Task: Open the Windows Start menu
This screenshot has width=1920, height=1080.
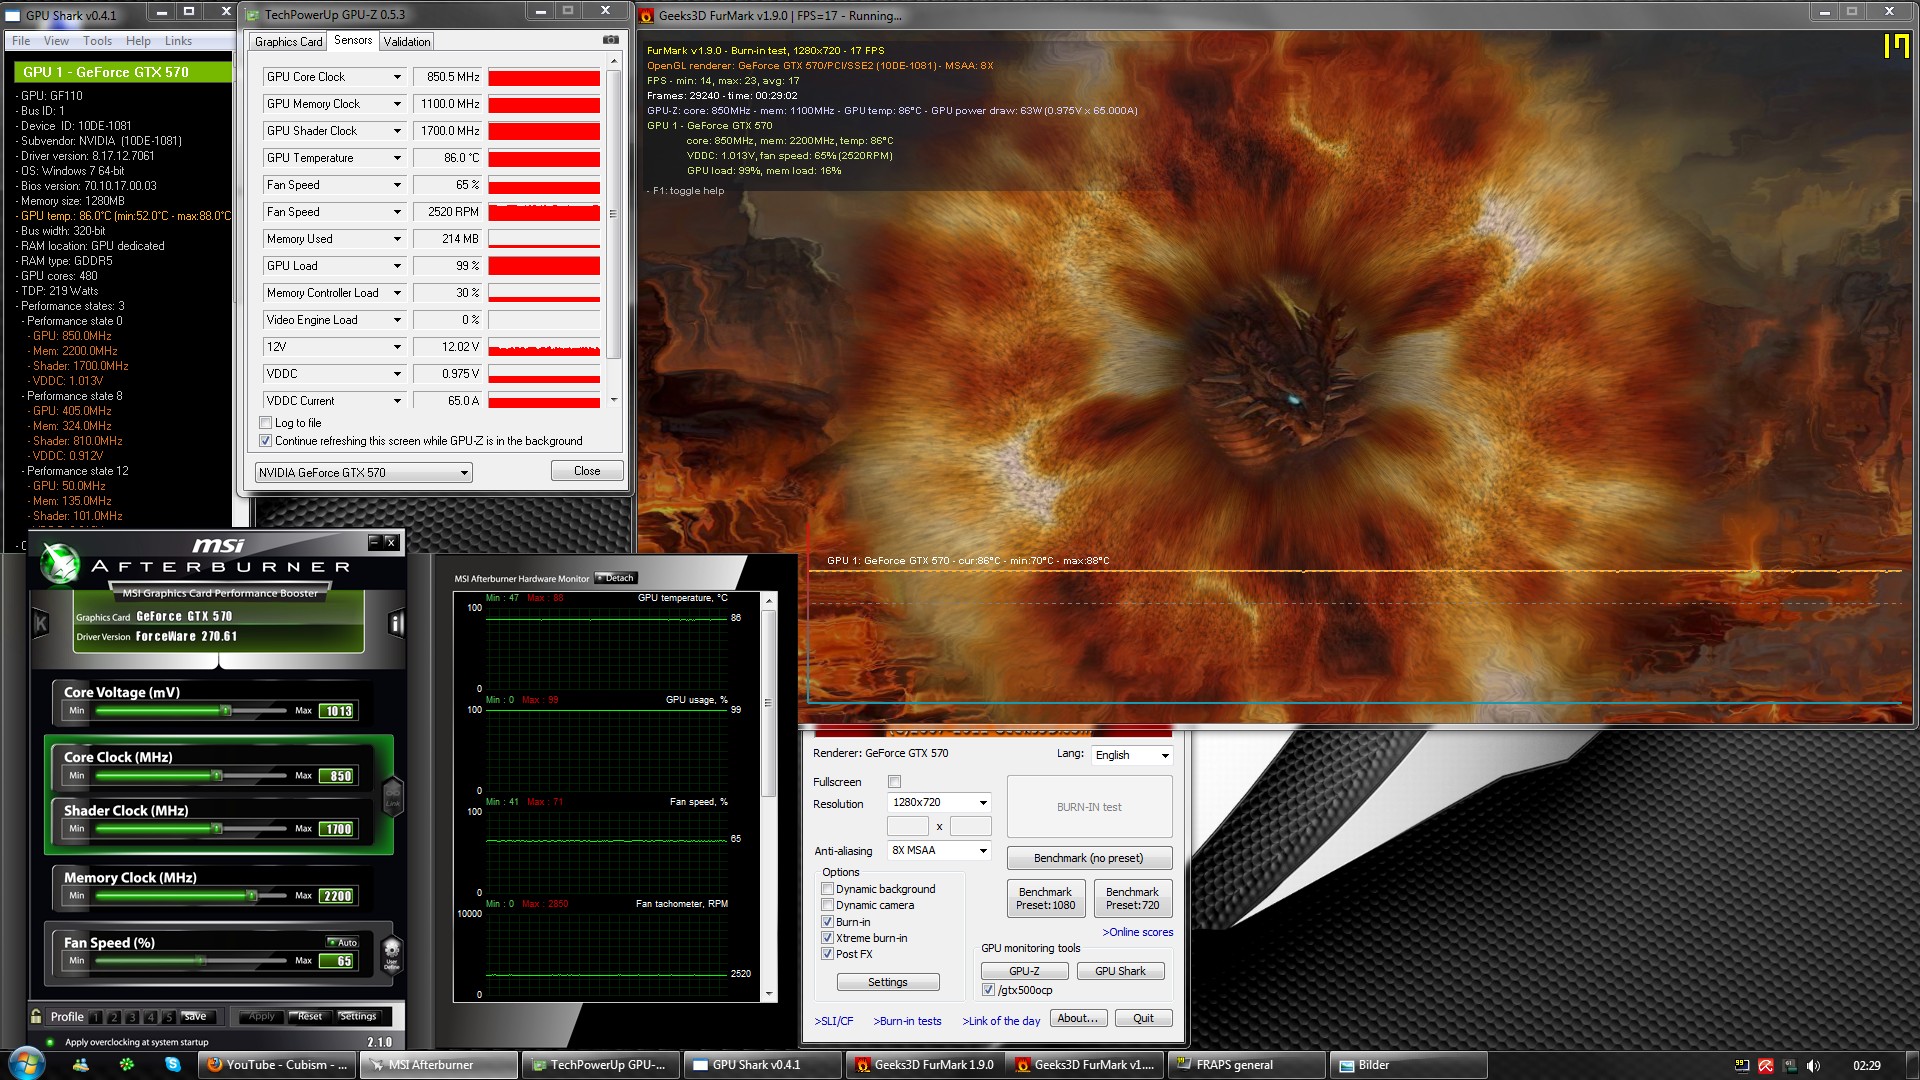Action: 26,1064
